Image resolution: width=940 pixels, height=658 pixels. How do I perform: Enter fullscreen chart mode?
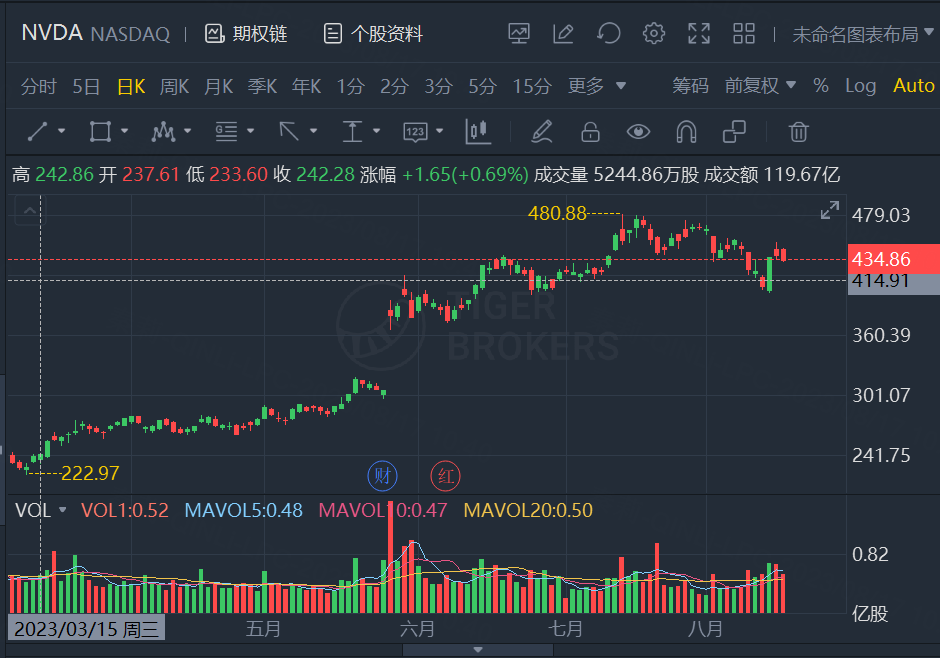[x=699, y=34]
